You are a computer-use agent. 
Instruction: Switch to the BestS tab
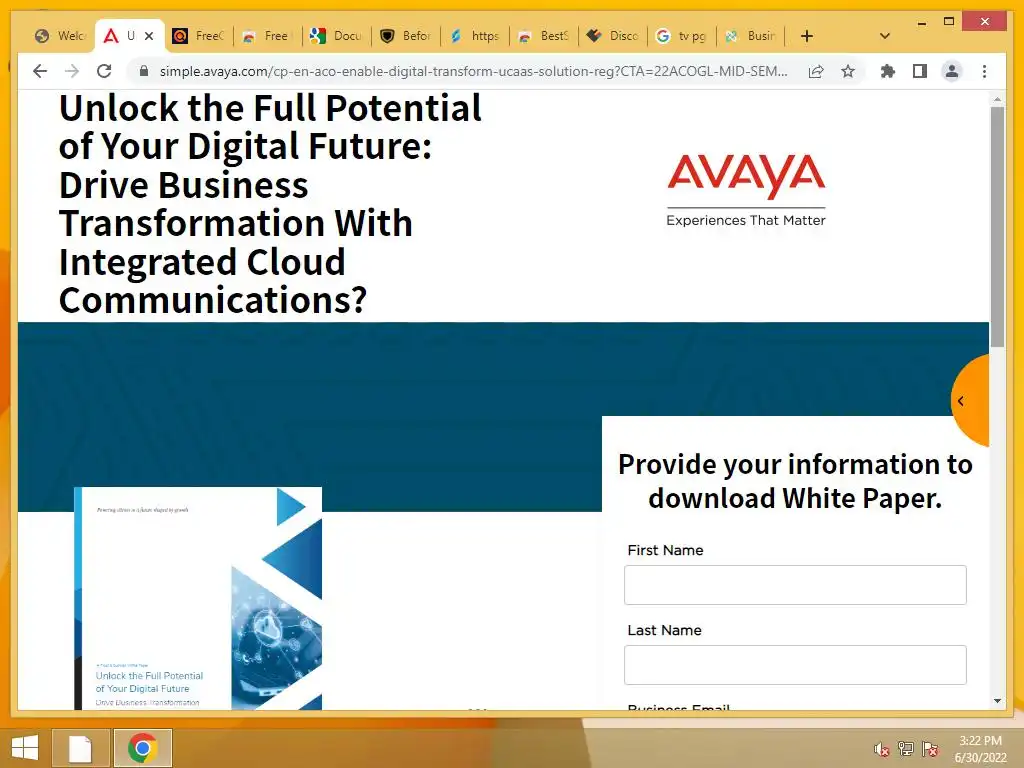tap(544, 36)
